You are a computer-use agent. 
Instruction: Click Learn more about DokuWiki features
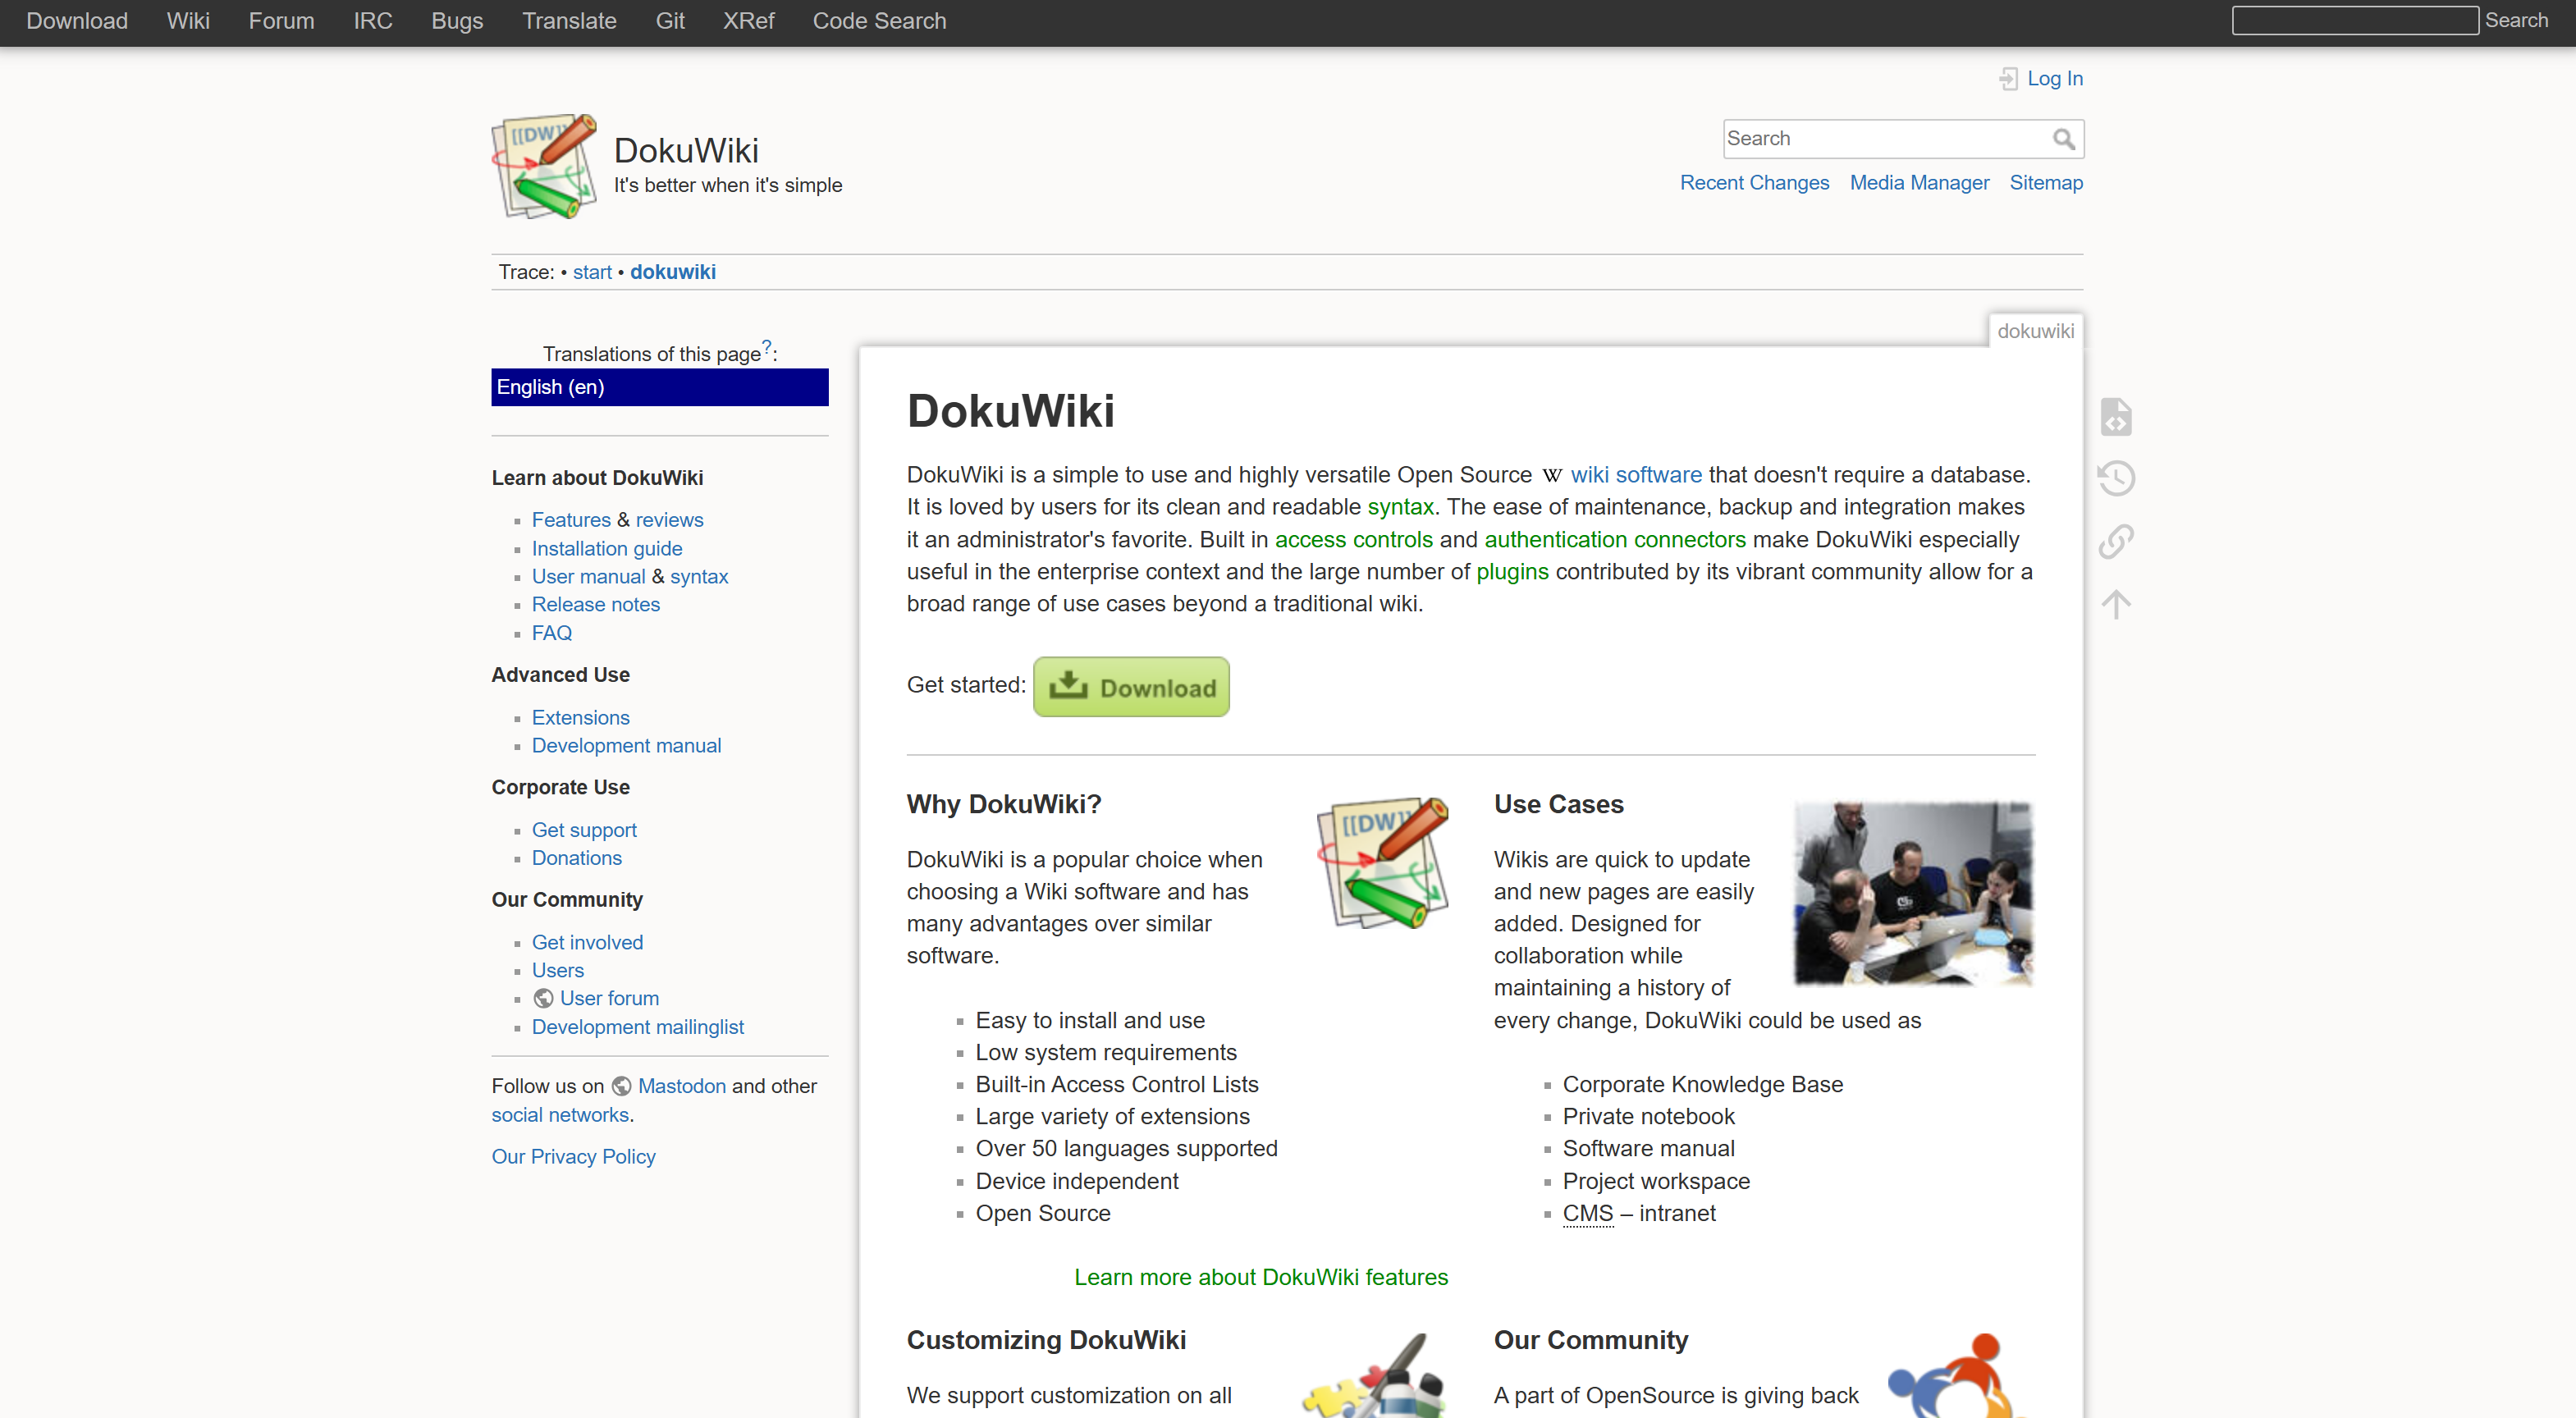[1261, 1278]
